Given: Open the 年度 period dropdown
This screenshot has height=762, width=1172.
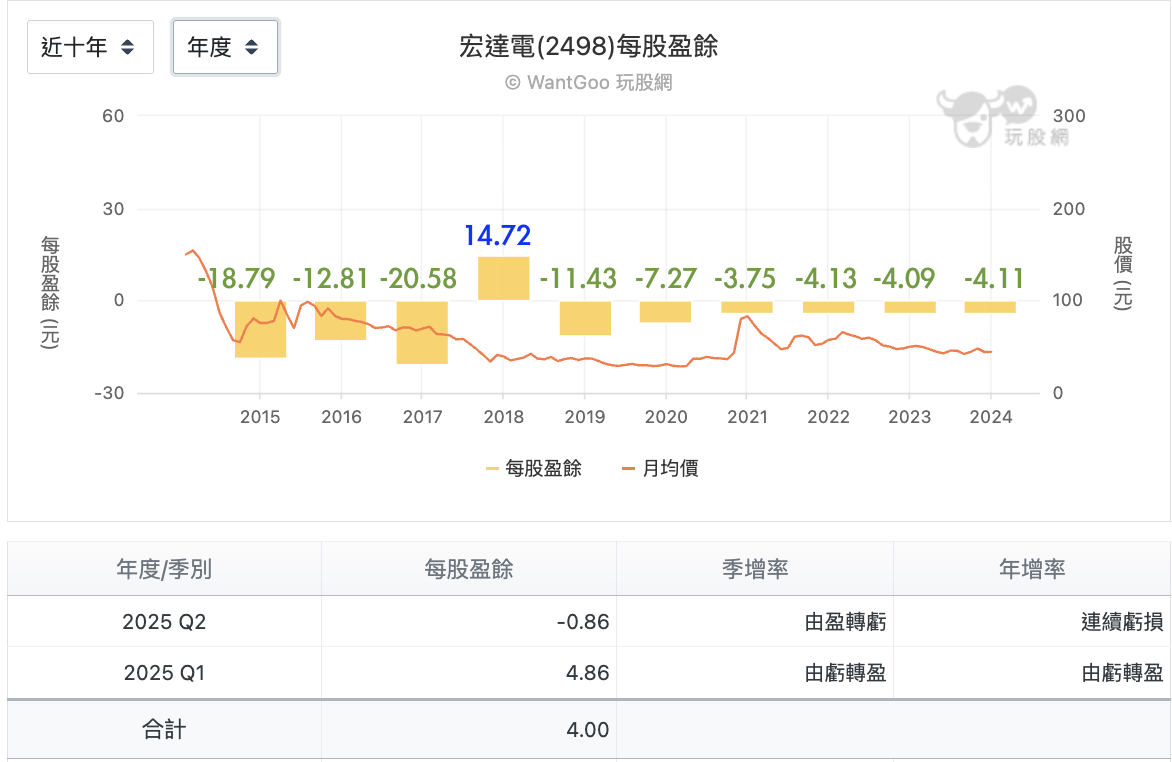Looking at the screenshot, I should pos(225,47).
